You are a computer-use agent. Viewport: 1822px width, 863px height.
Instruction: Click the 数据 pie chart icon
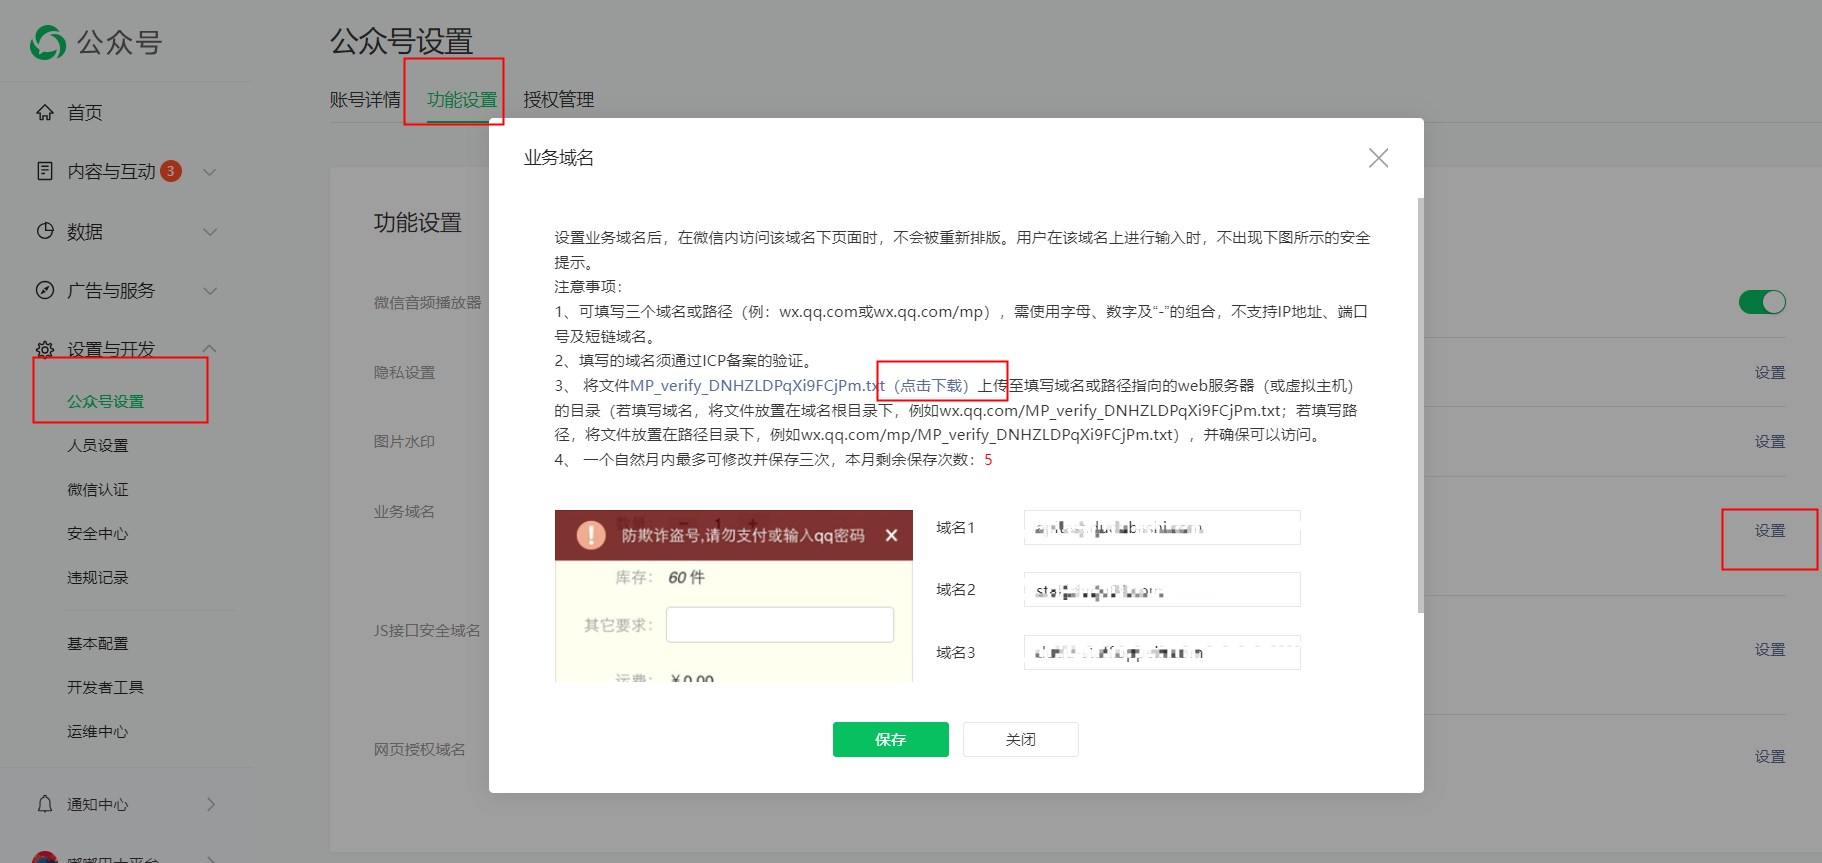coord(45,231)
